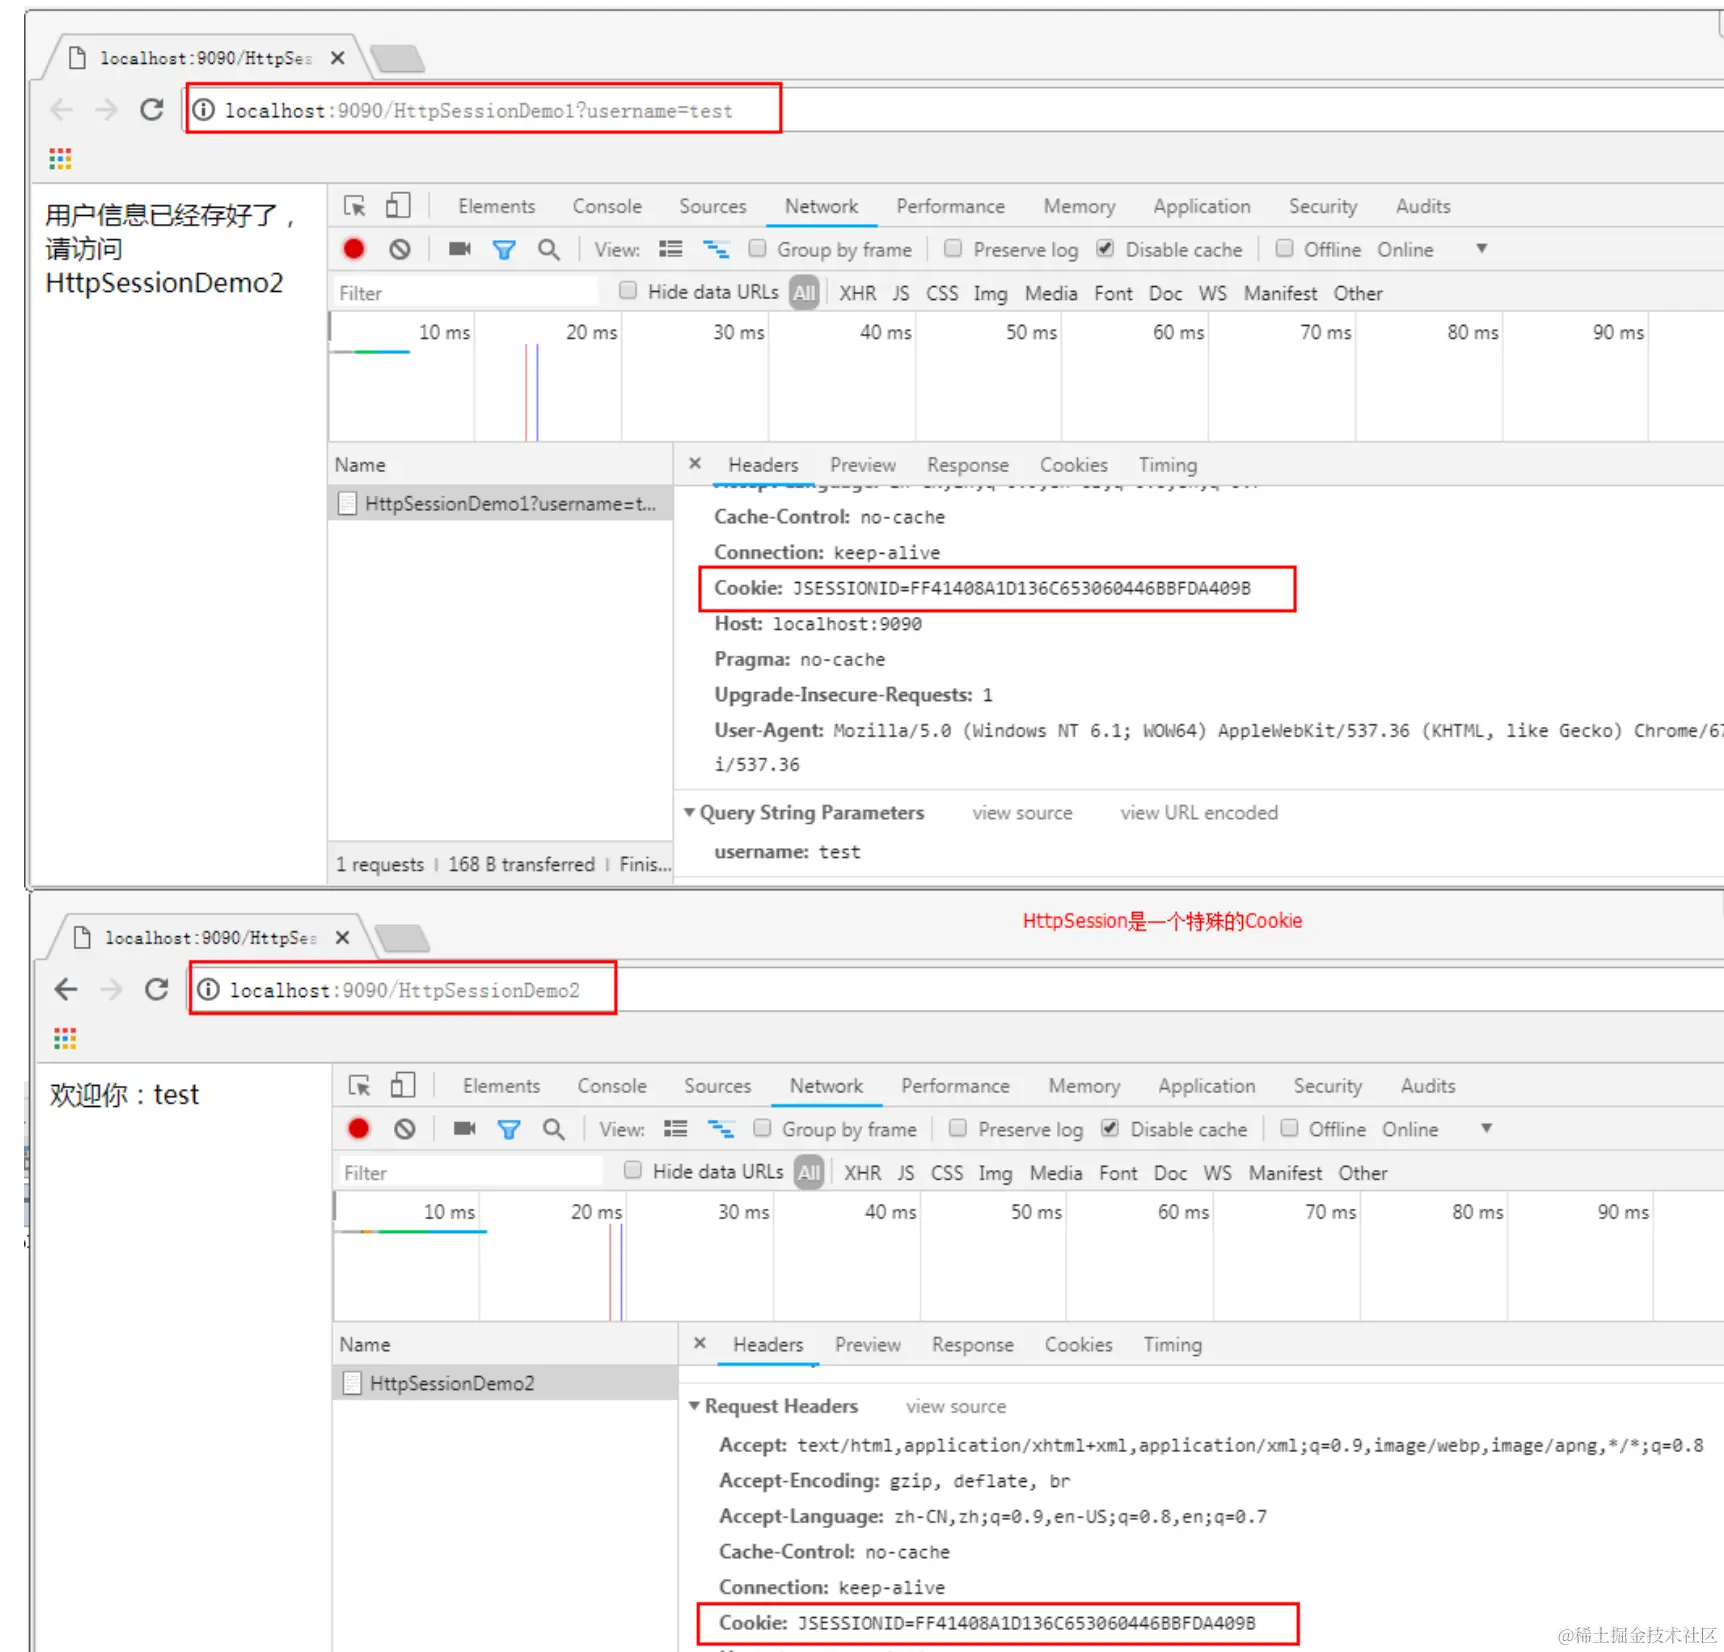The width and height of the screenshot is (1724, 1652).
Task: Show overview waterfall icon in top DevTools
Action: tap(716, 248)
